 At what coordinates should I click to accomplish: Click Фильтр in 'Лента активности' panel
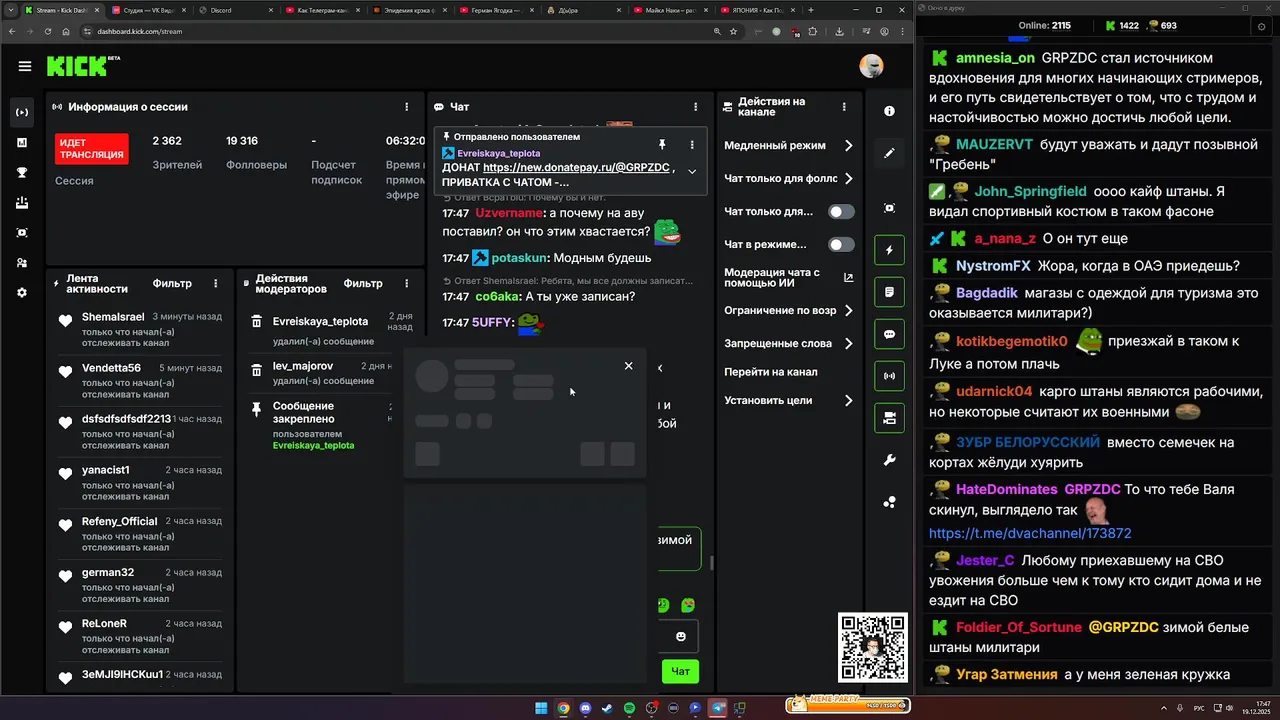tap(172, 284)
